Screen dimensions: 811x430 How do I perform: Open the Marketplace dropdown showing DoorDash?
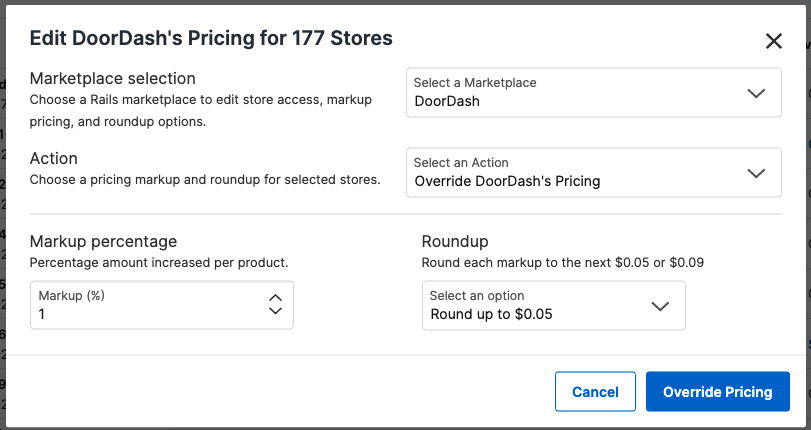pyautogui.click(x=580, y=93)
